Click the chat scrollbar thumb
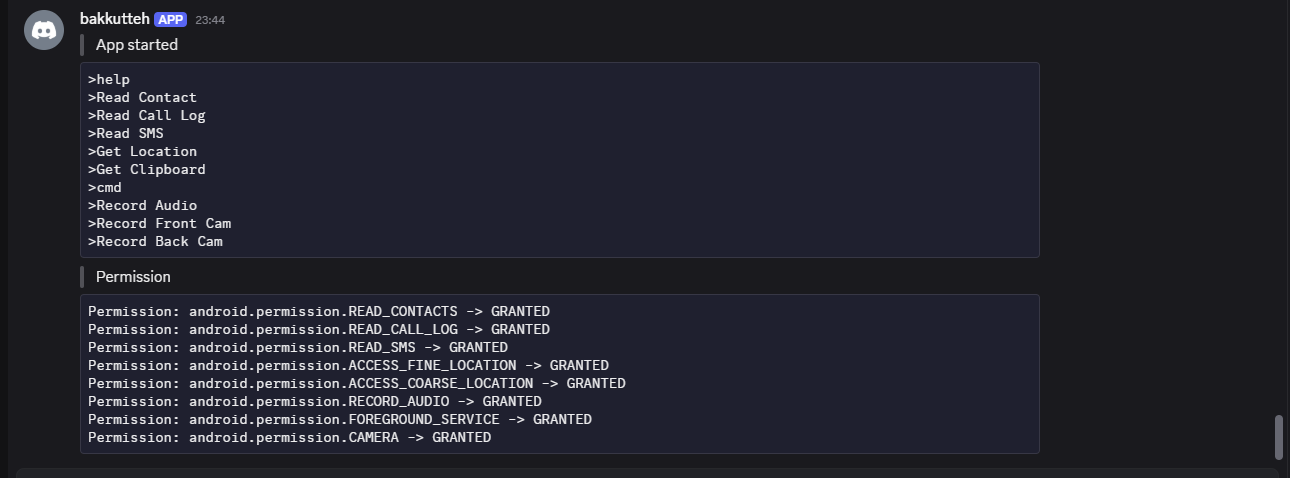The height and width of the screenshot is (478, 1290). (1278, 437)
